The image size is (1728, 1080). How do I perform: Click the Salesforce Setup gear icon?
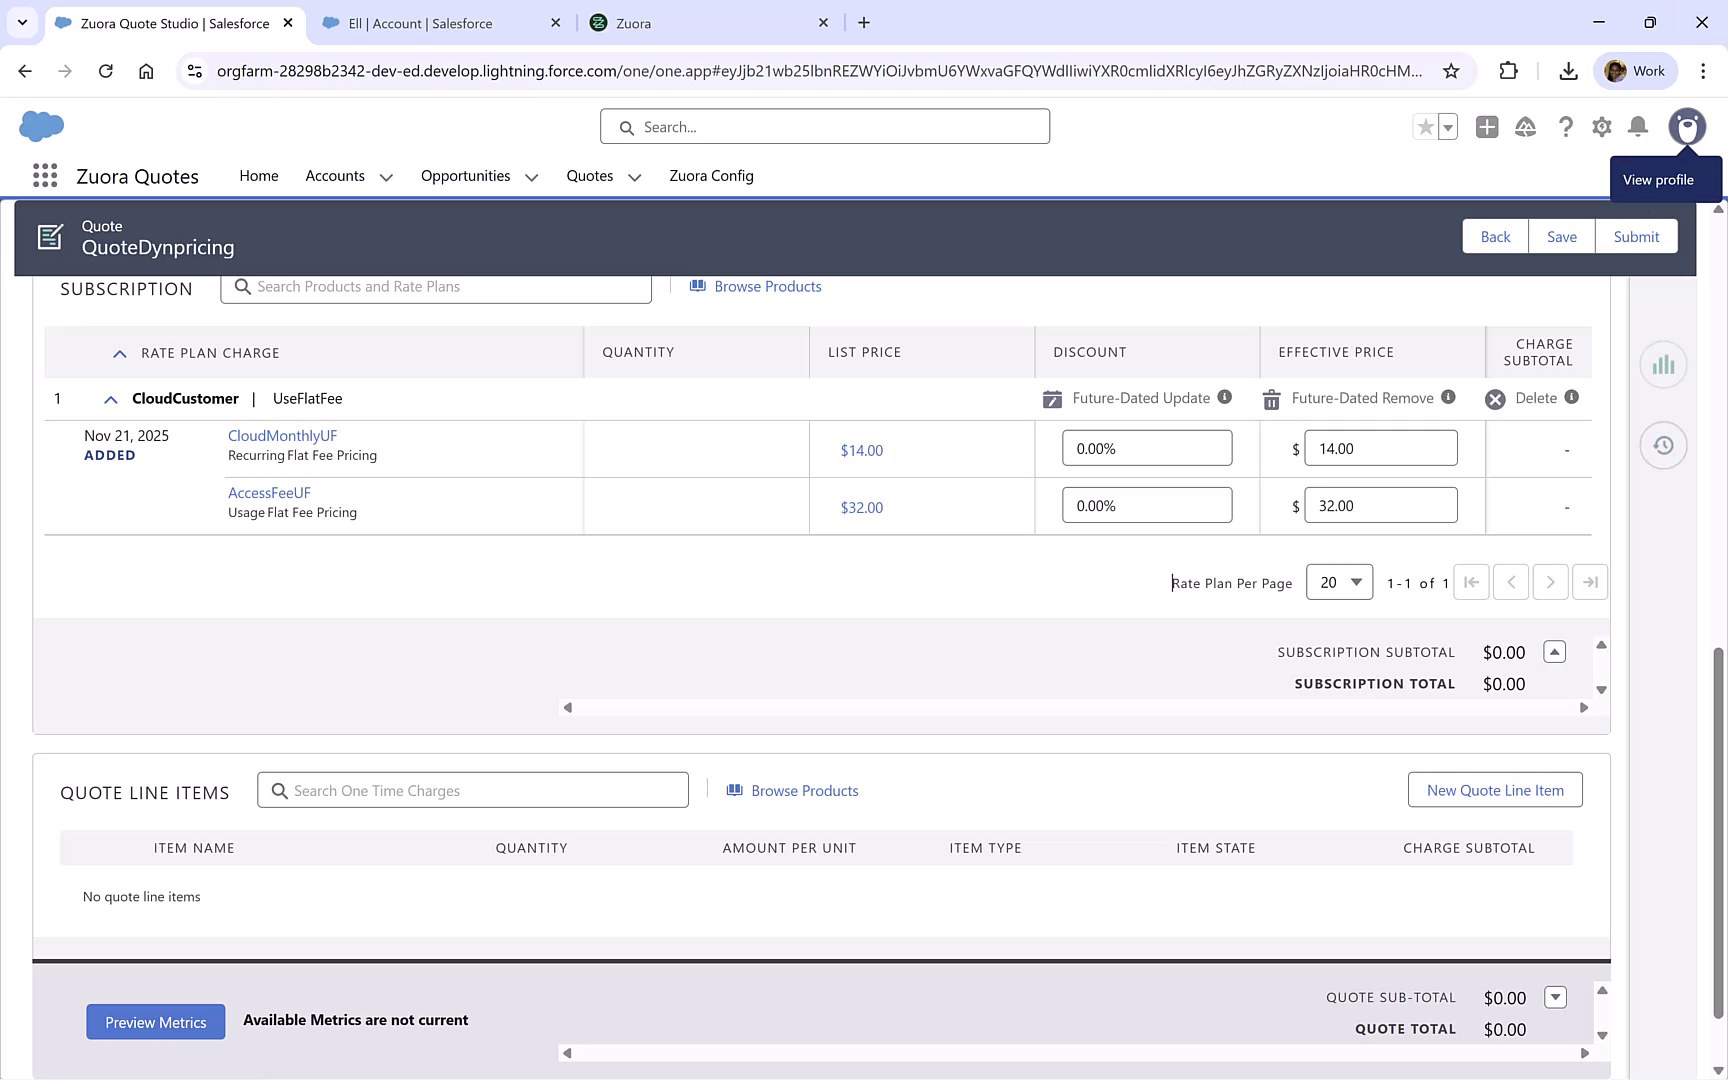coord(1601,127)
